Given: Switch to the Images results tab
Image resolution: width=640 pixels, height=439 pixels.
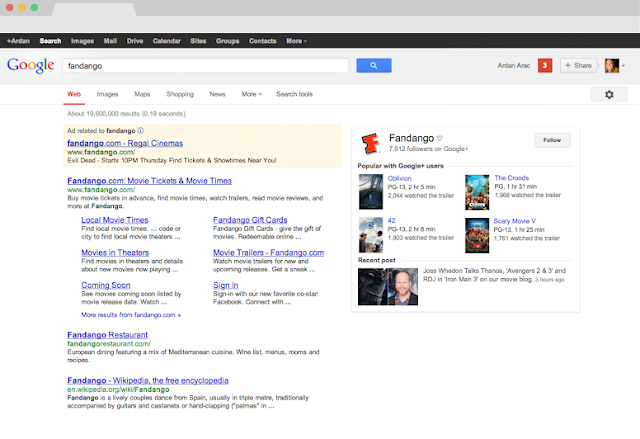Looking at the screenshot, I should tap(107, 94).
